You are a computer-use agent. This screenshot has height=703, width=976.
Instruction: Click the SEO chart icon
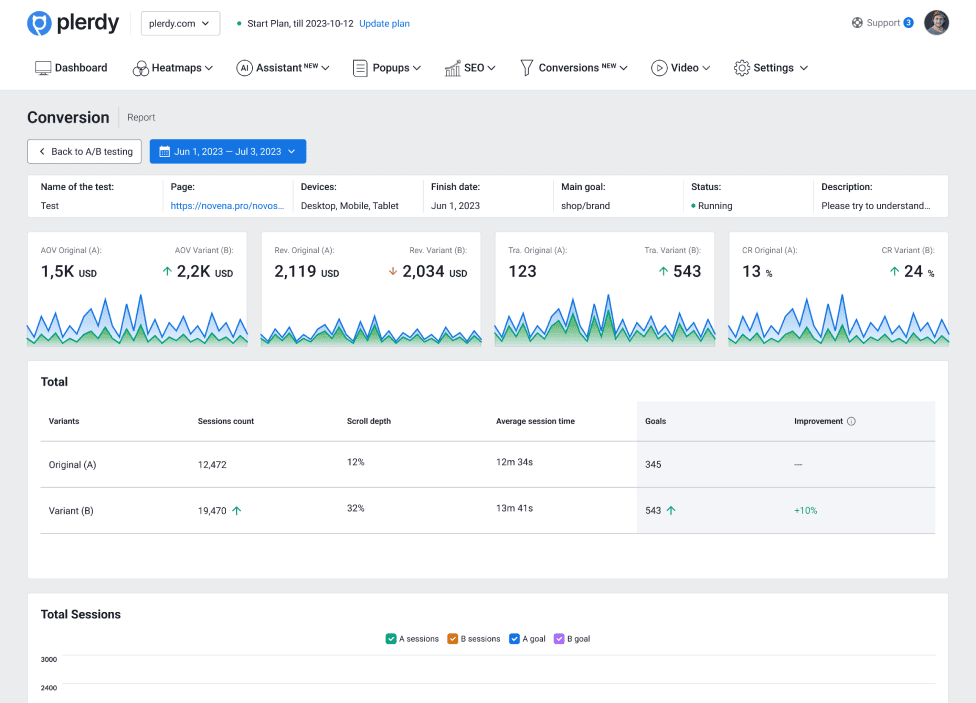point(452,68)
